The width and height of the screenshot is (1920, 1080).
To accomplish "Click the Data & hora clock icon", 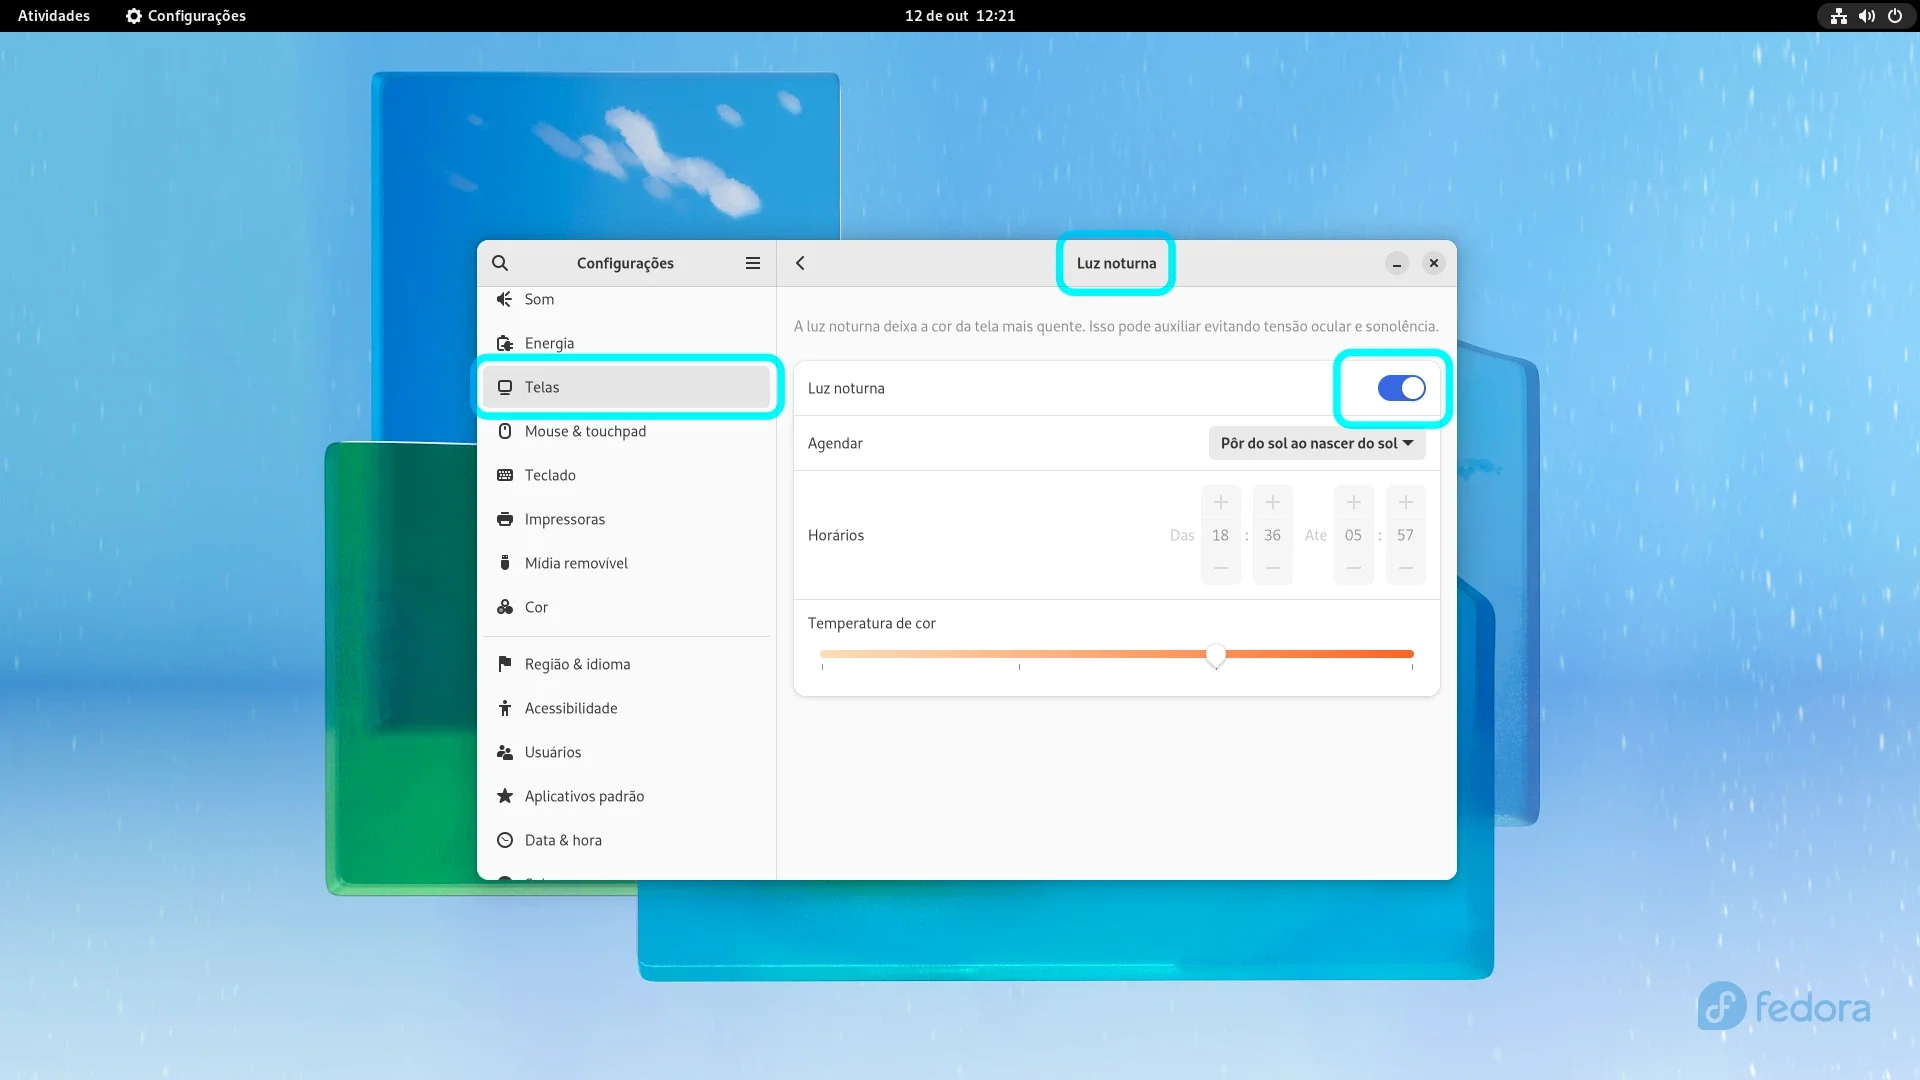I will 505,840.
